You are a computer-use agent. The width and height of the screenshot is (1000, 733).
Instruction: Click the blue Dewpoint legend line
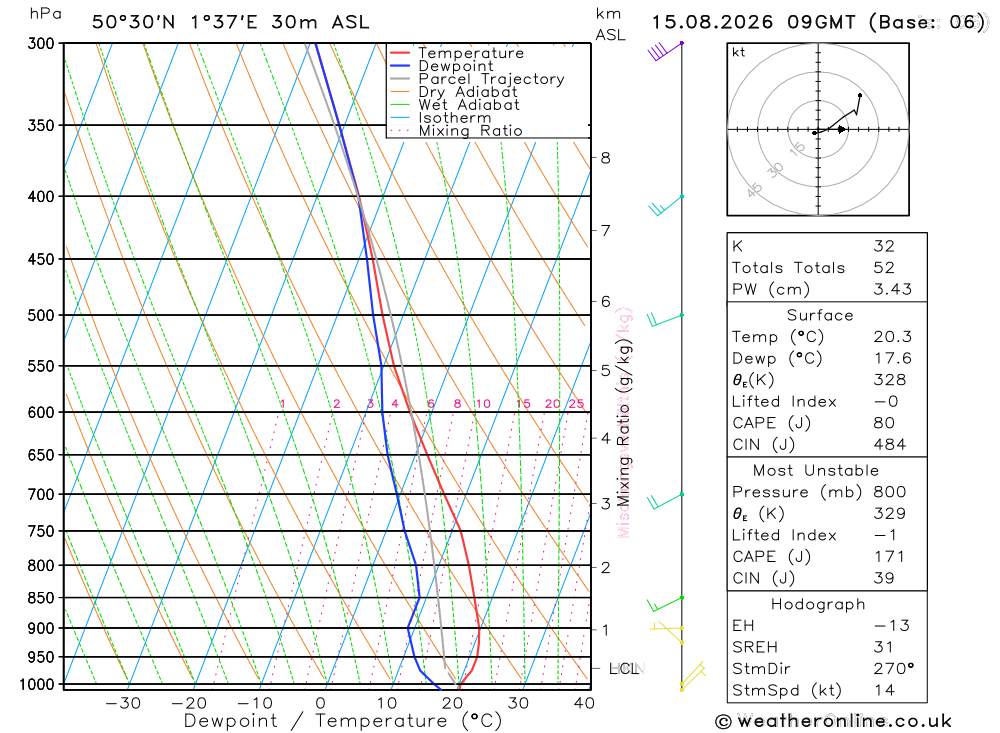[399, 66]
